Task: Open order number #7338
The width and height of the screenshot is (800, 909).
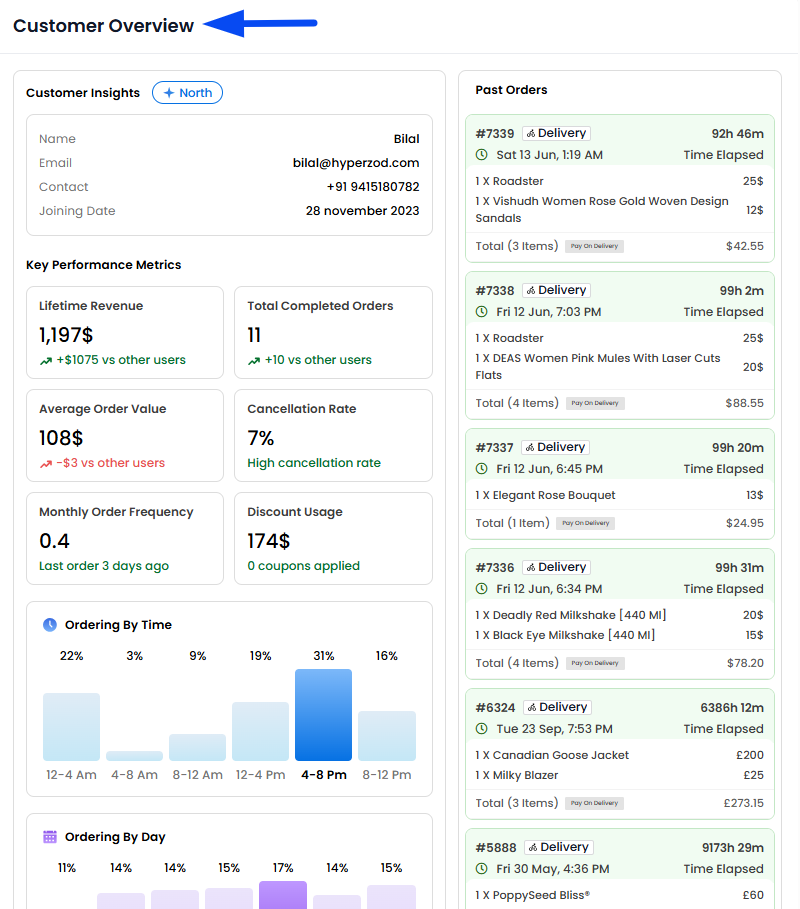Action: 495,291
